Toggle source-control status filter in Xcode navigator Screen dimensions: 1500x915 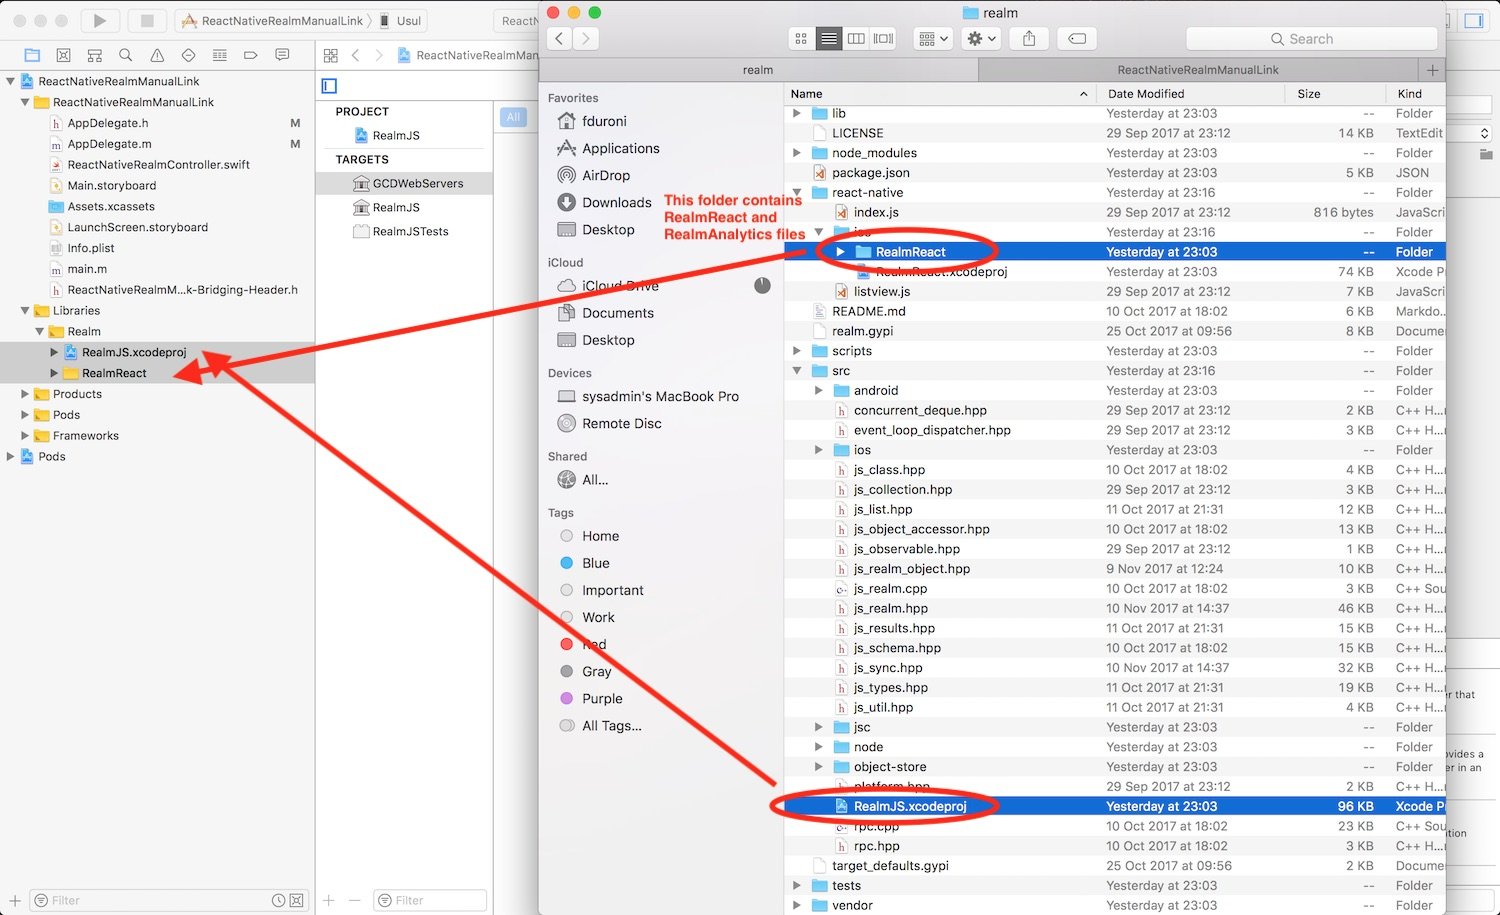click(x=296, y=900)
